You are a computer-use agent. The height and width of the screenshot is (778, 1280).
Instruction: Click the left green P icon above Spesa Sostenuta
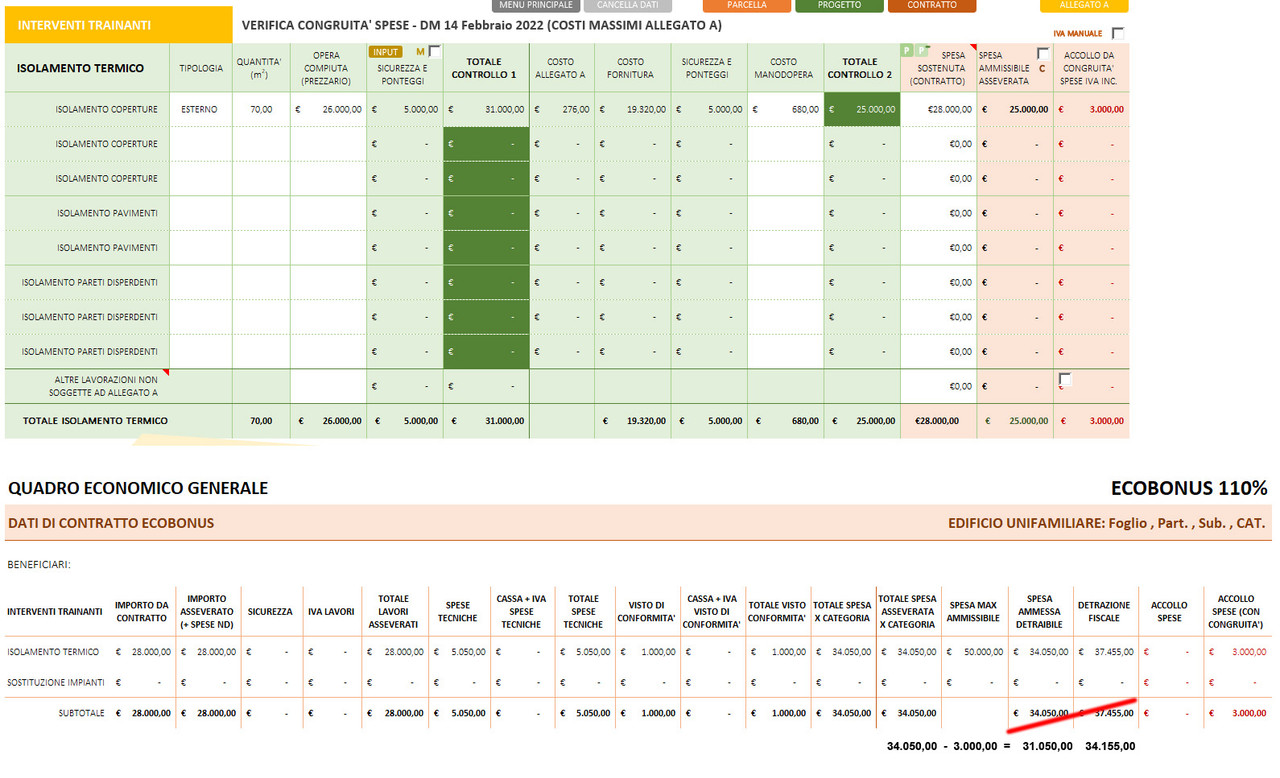[x=906, y=50]
